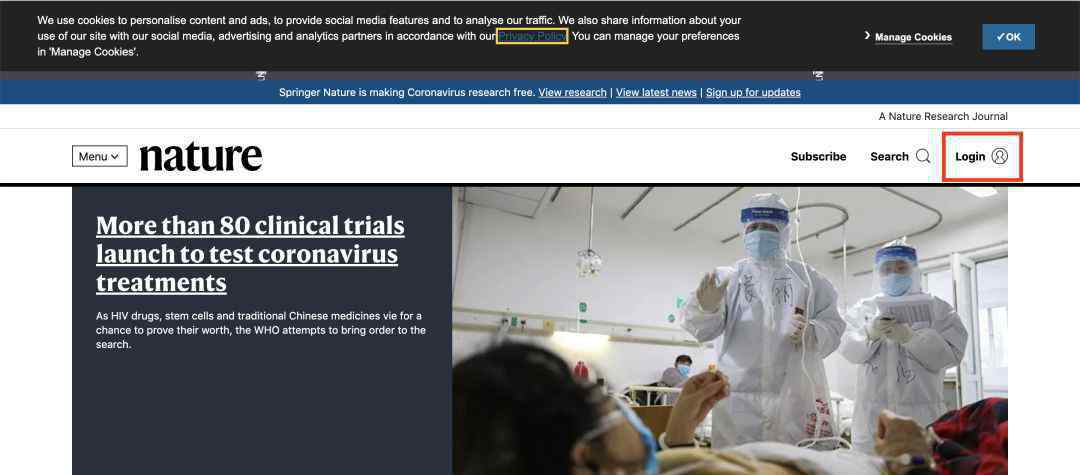This screenshot has height=475, width=1080.
Task: Click the article summary about HIV drugs
Action: [261, 330]
